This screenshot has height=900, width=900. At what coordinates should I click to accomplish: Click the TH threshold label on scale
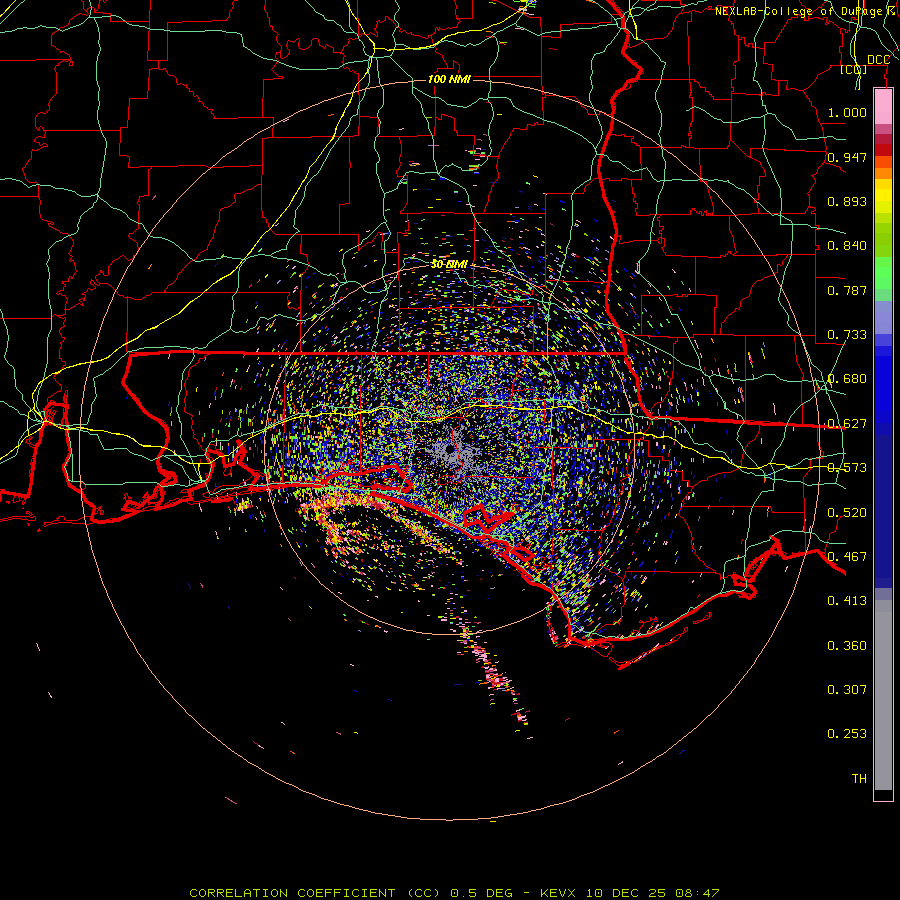pos(859,779)
